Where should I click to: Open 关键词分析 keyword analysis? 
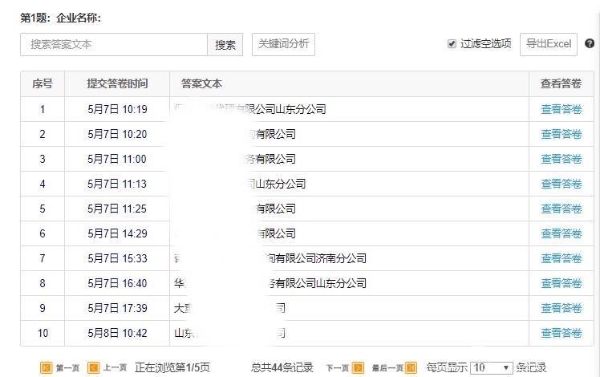283,44
